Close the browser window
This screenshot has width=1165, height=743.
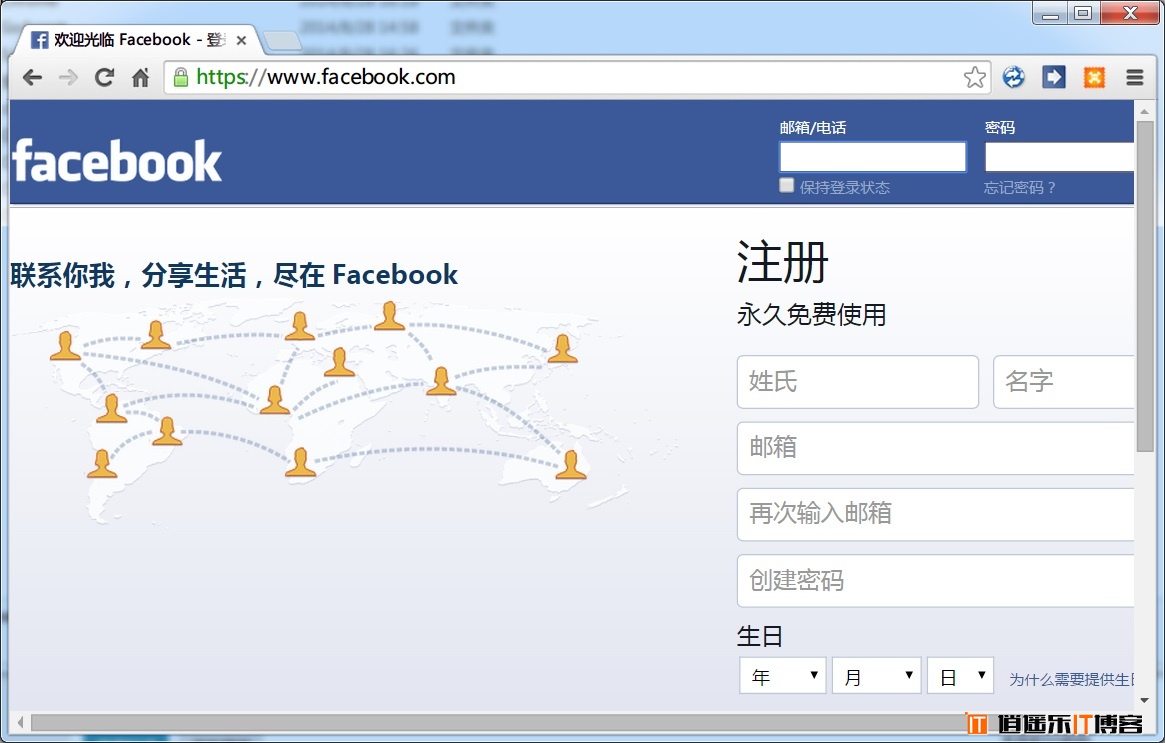click(x=1130, y=13)
